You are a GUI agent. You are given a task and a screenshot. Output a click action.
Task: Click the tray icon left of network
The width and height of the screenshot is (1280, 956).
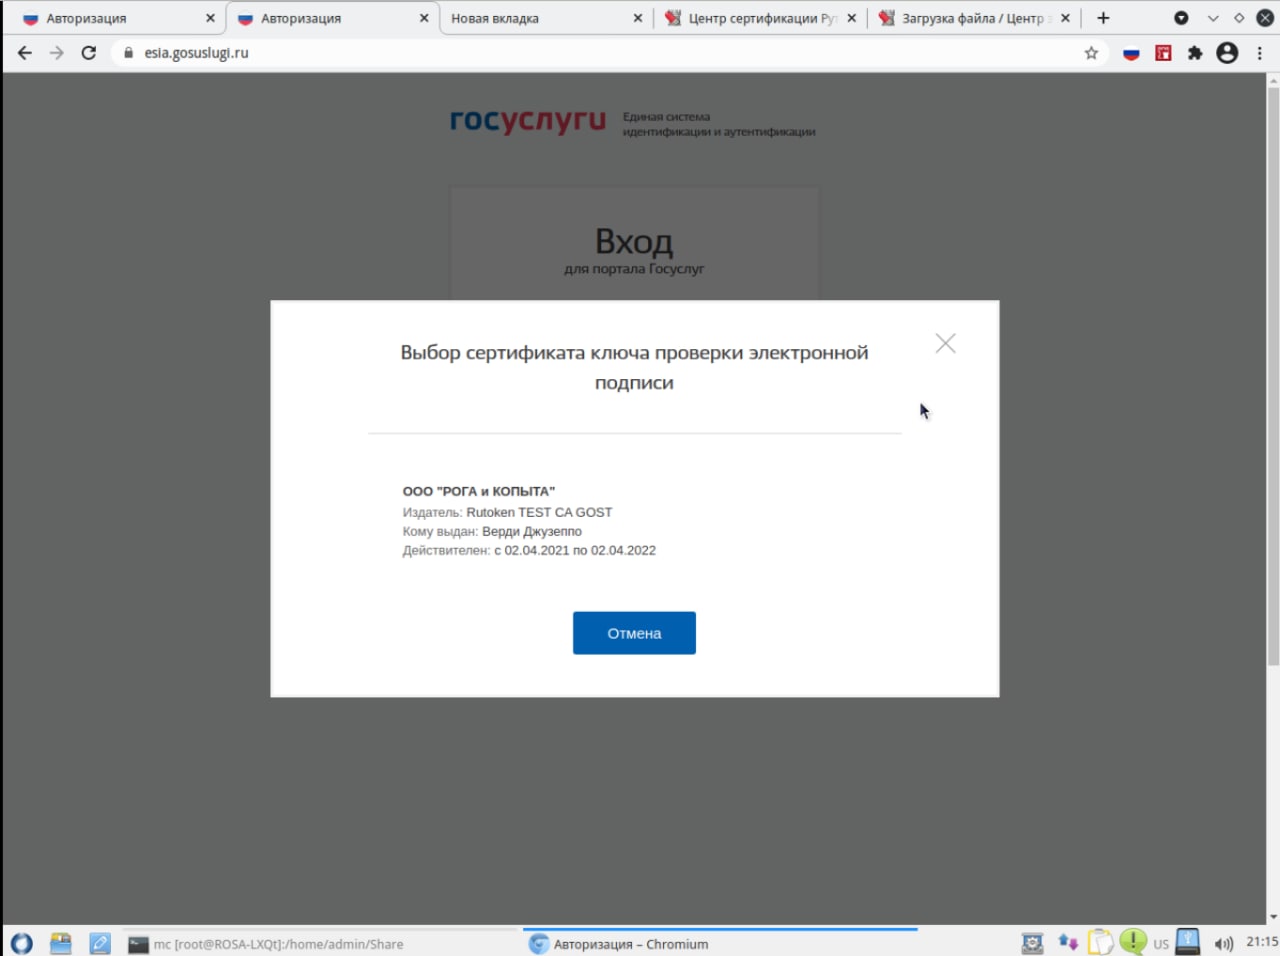click(x=1033, y=943)
